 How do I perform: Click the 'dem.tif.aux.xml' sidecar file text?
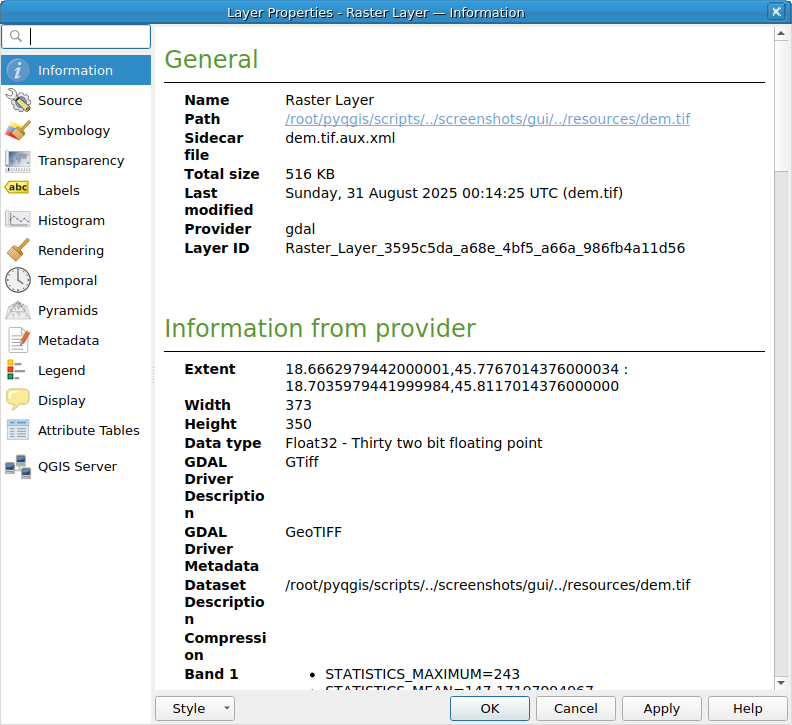pyautogui.click(x=340, y=138)
